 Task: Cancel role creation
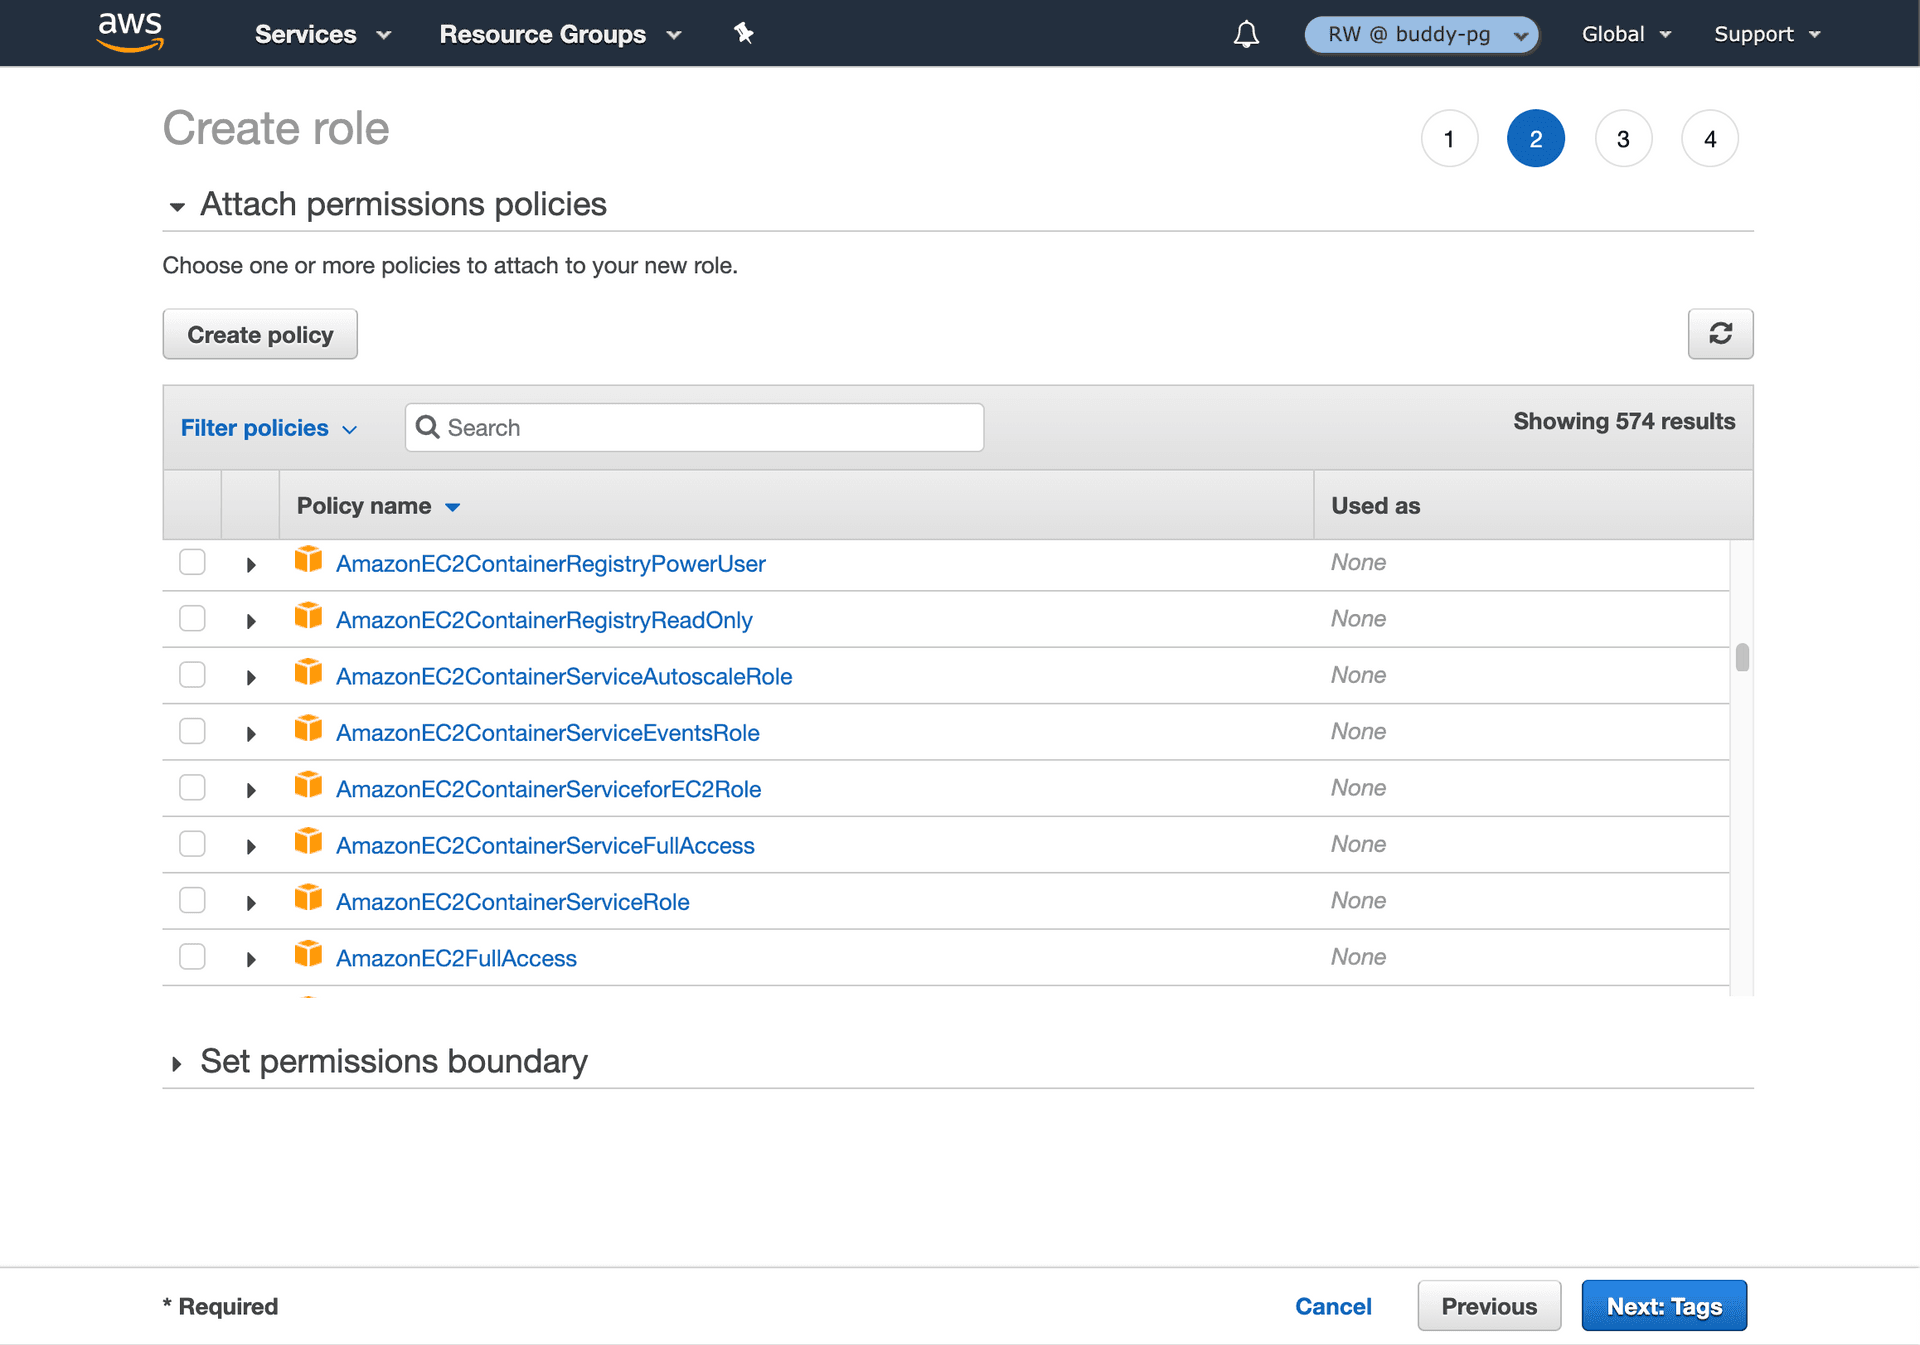tap(1333, 1306)
